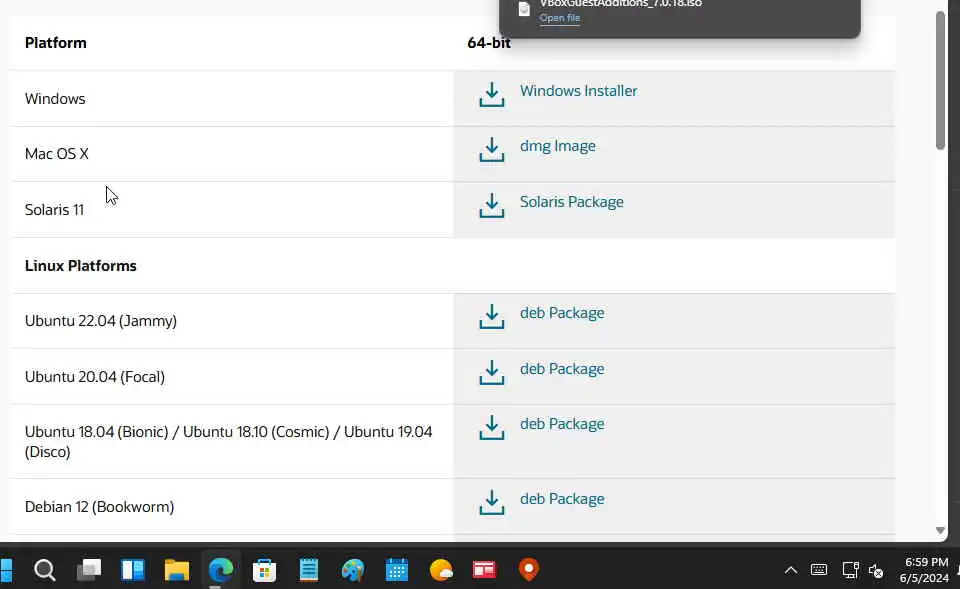Click the downloaded ISO file icon
Image resolution: width=960 pixels, height=589 pixels.
point(523,9)
